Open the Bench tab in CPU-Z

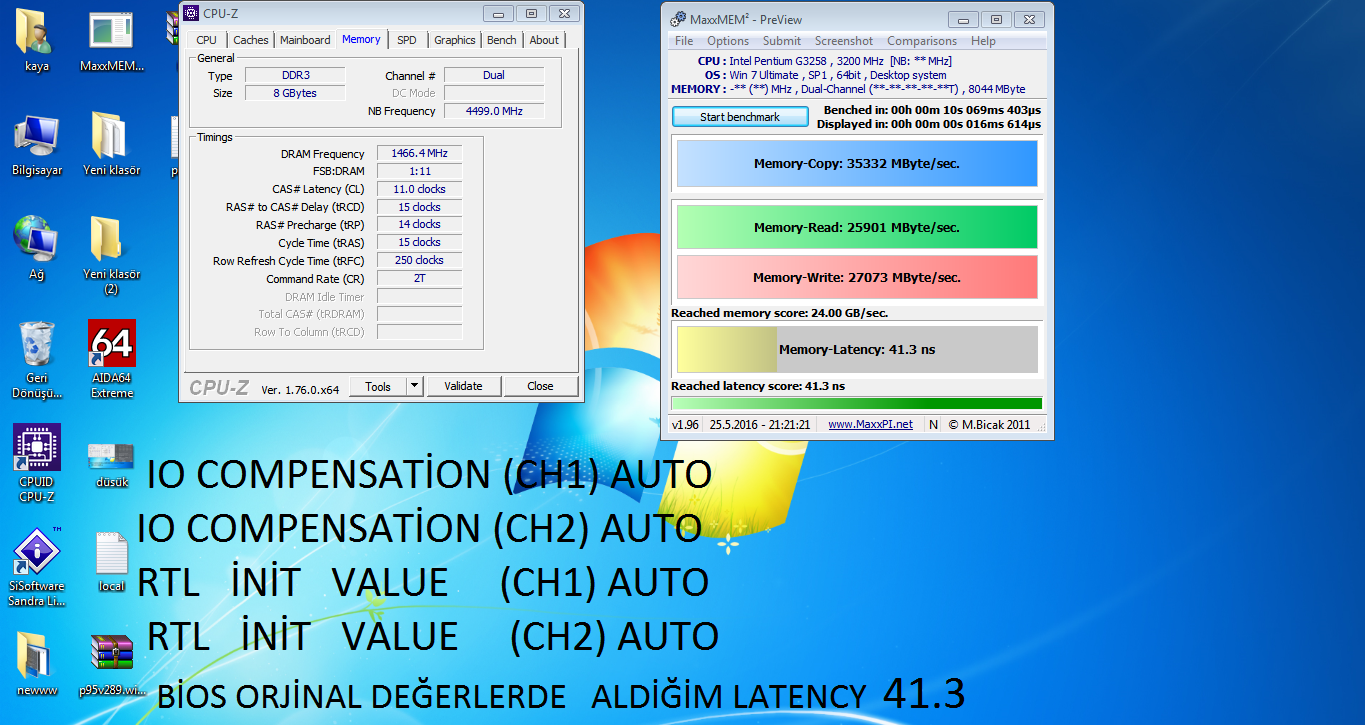[x=502, y=40]
